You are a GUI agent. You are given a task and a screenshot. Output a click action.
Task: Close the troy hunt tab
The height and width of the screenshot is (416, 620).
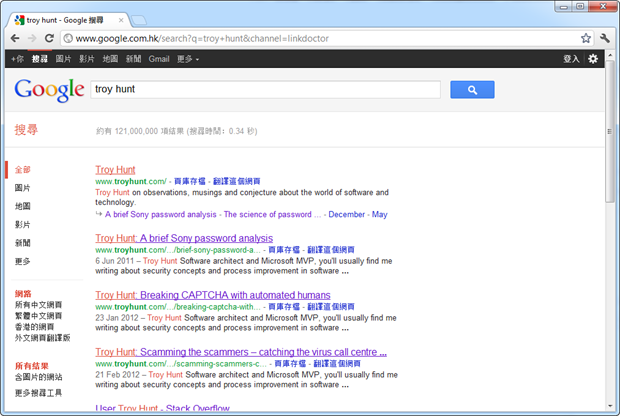(x=121, y=20)
